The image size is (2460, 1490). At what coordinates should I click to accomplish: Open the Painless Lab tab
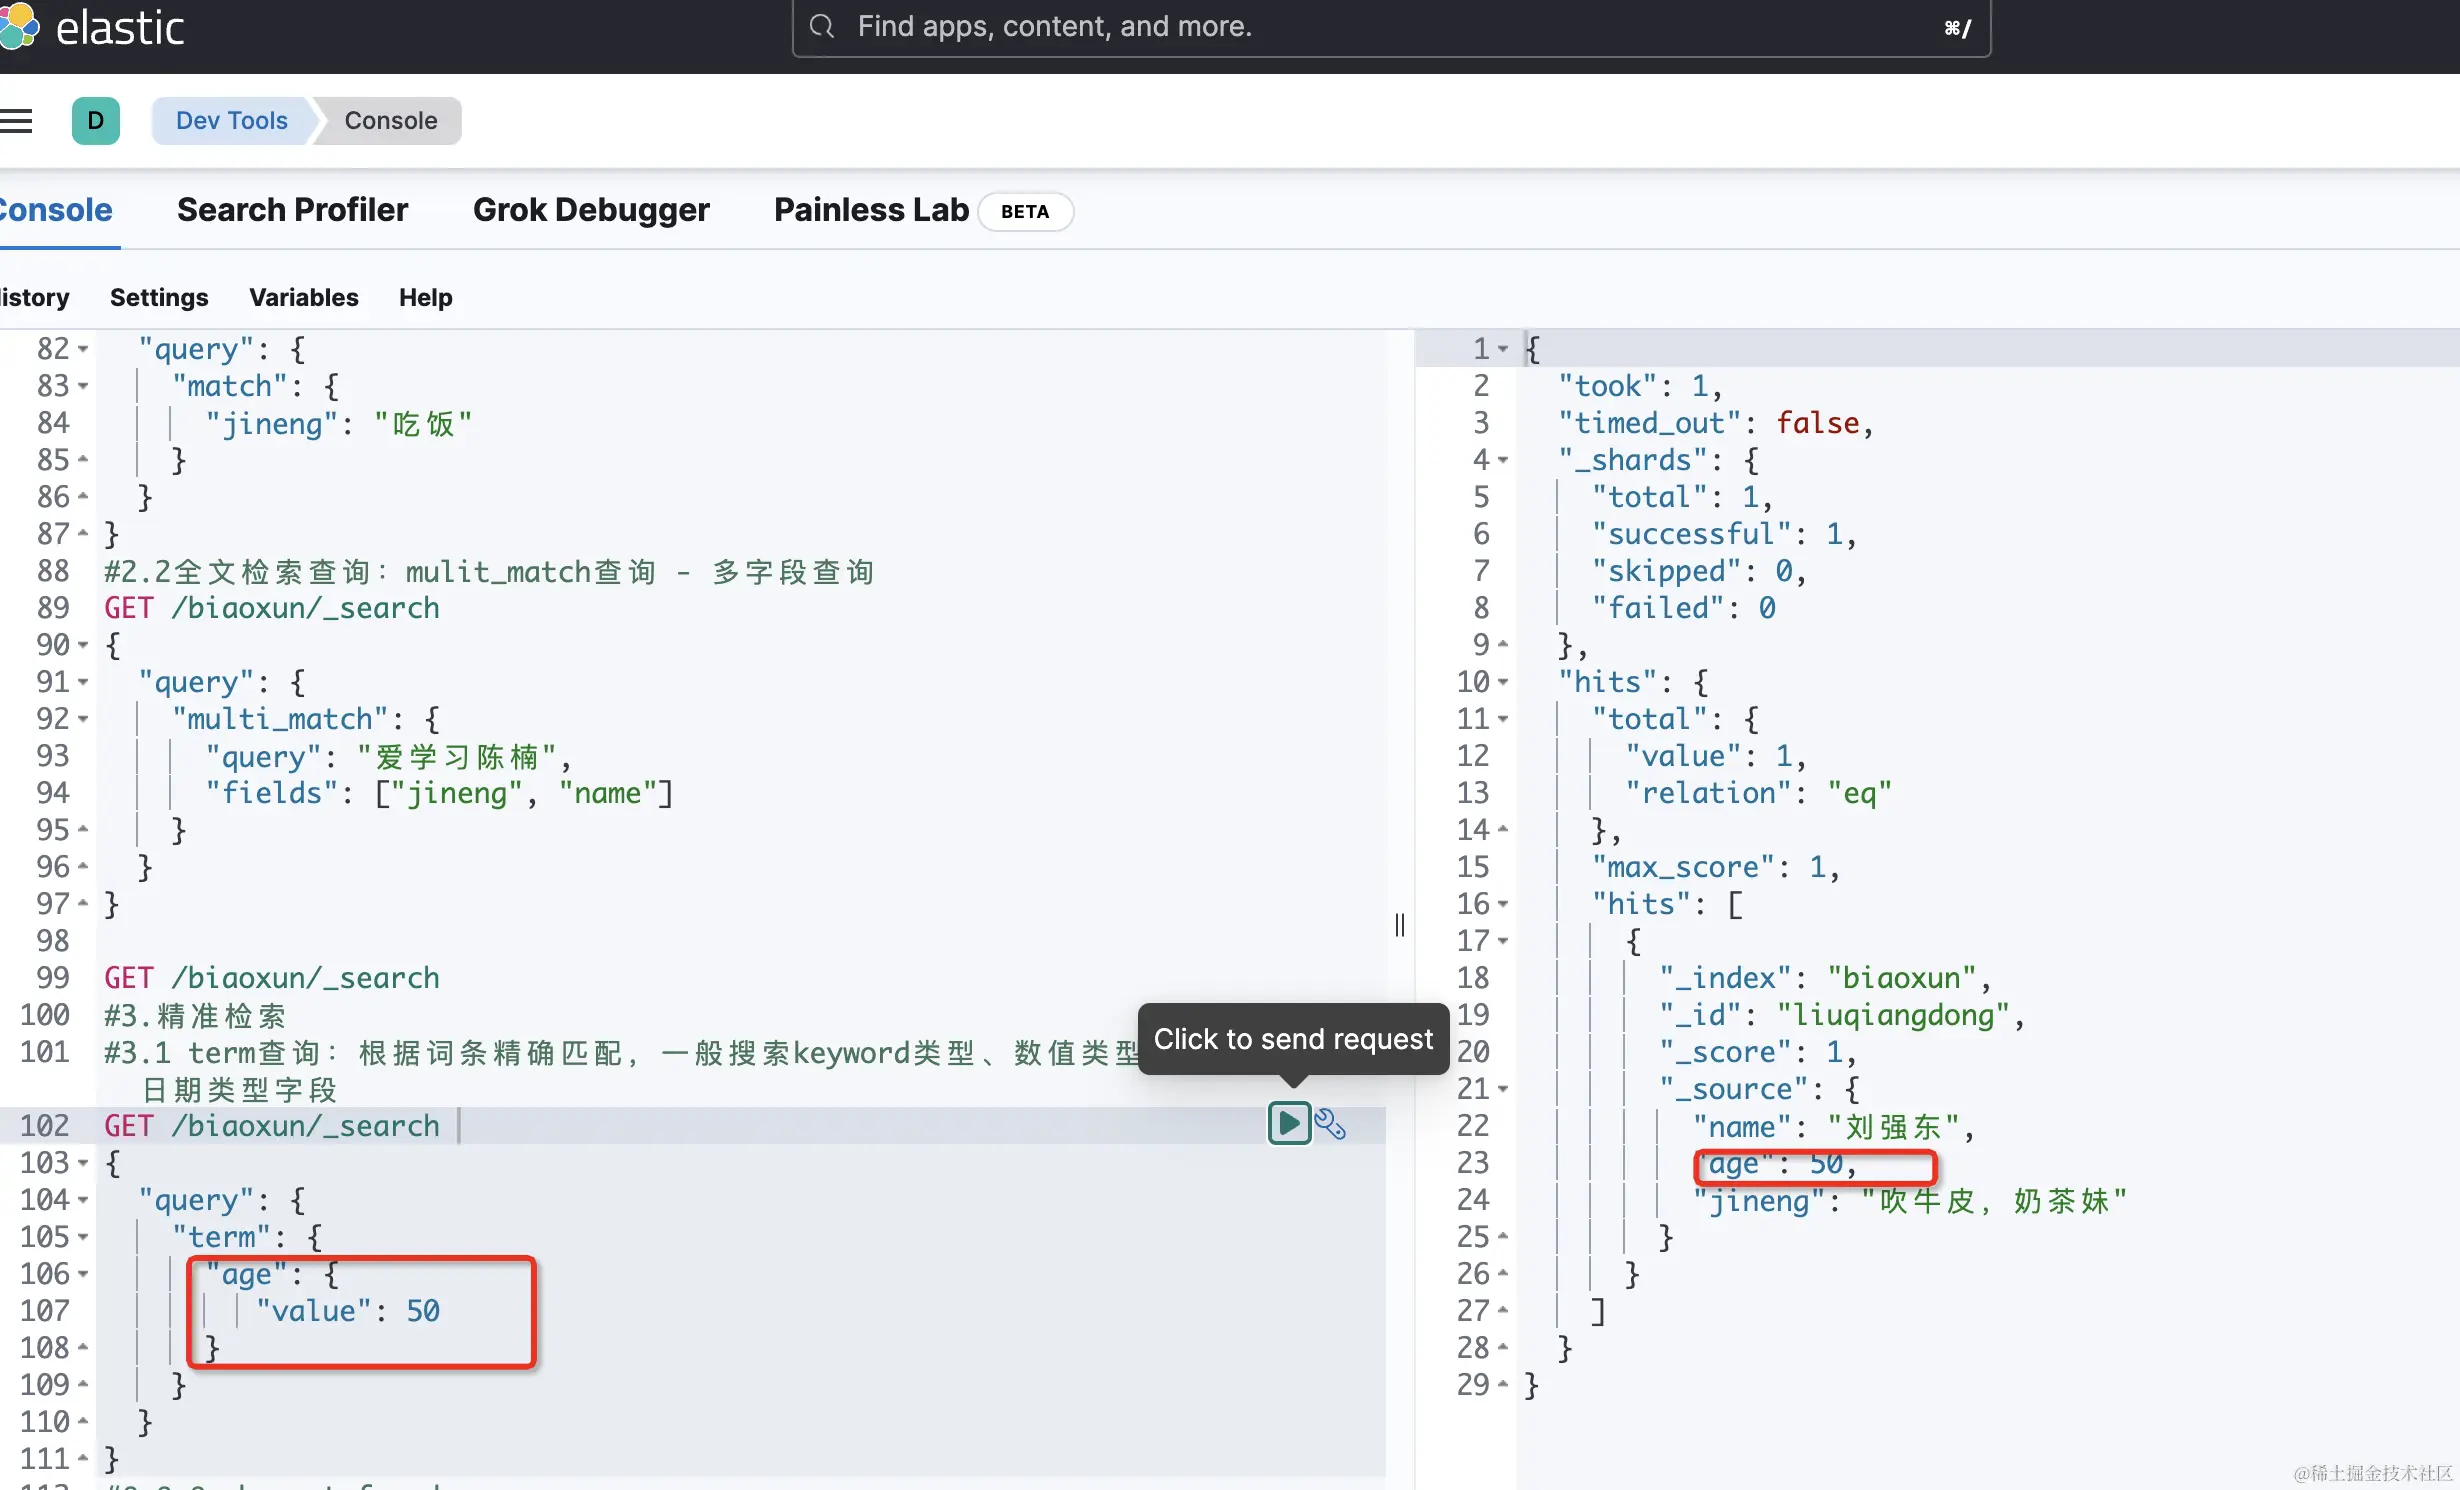click(870, 210)
